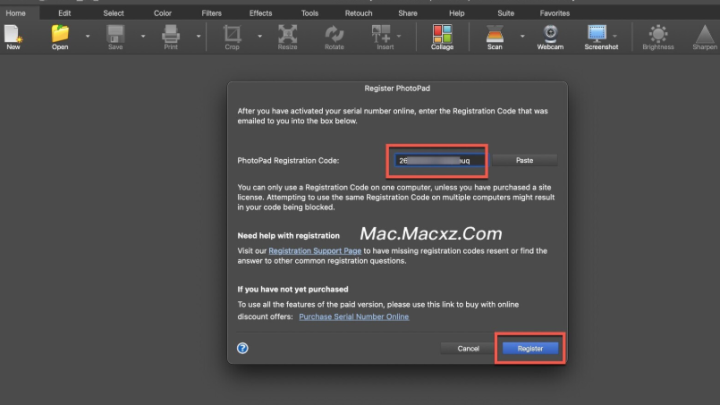
Task: Open the Help tab
Action: click(456, 13)
